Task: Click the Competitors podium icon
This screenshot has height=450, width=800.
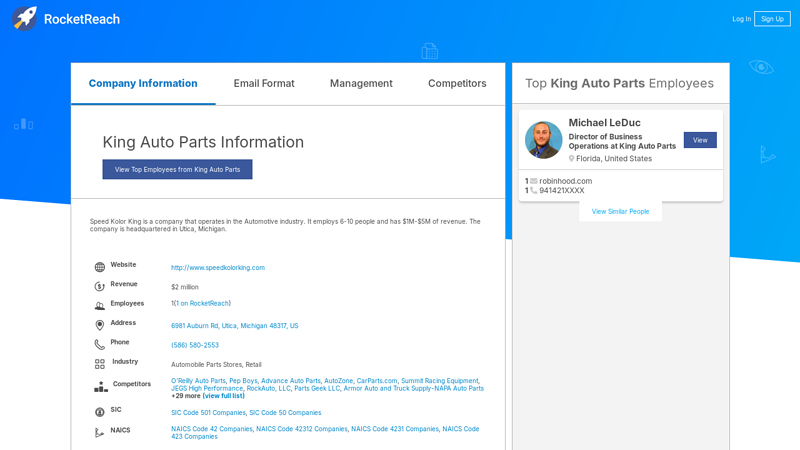Action: coord(101,387)
